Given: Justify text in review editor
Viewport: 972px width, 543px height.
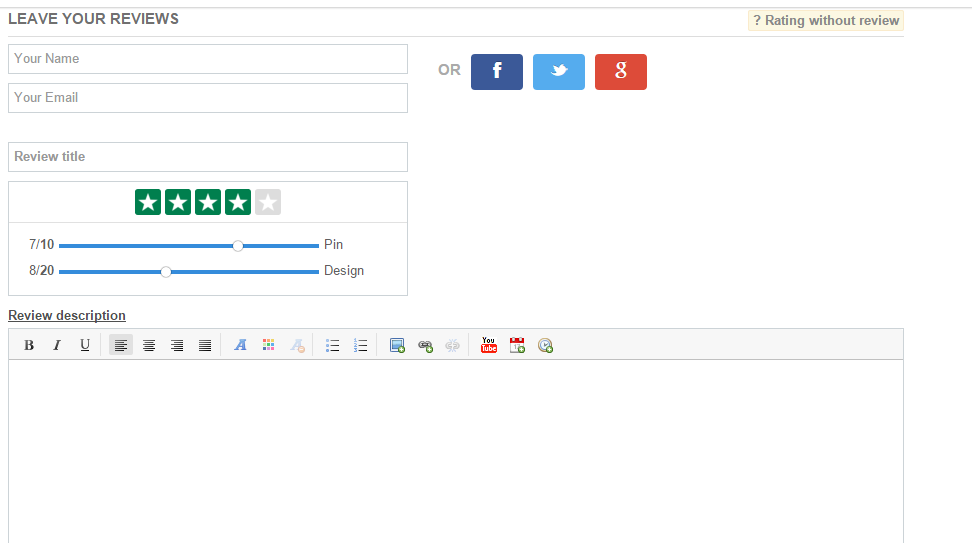Looking at the screenshot, I should 205,345.
